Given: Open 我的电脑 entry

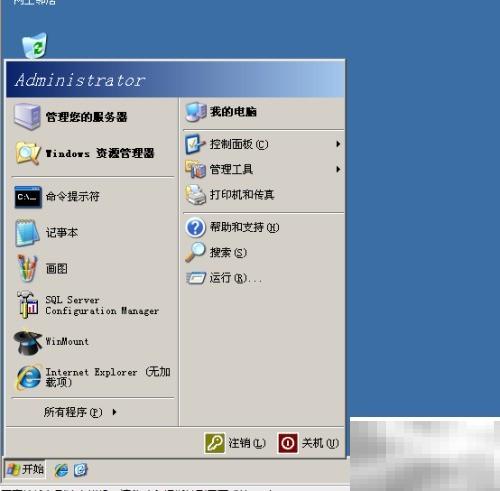Looking at the screenshot, I should pyautogui.click(x=233, y=112).
